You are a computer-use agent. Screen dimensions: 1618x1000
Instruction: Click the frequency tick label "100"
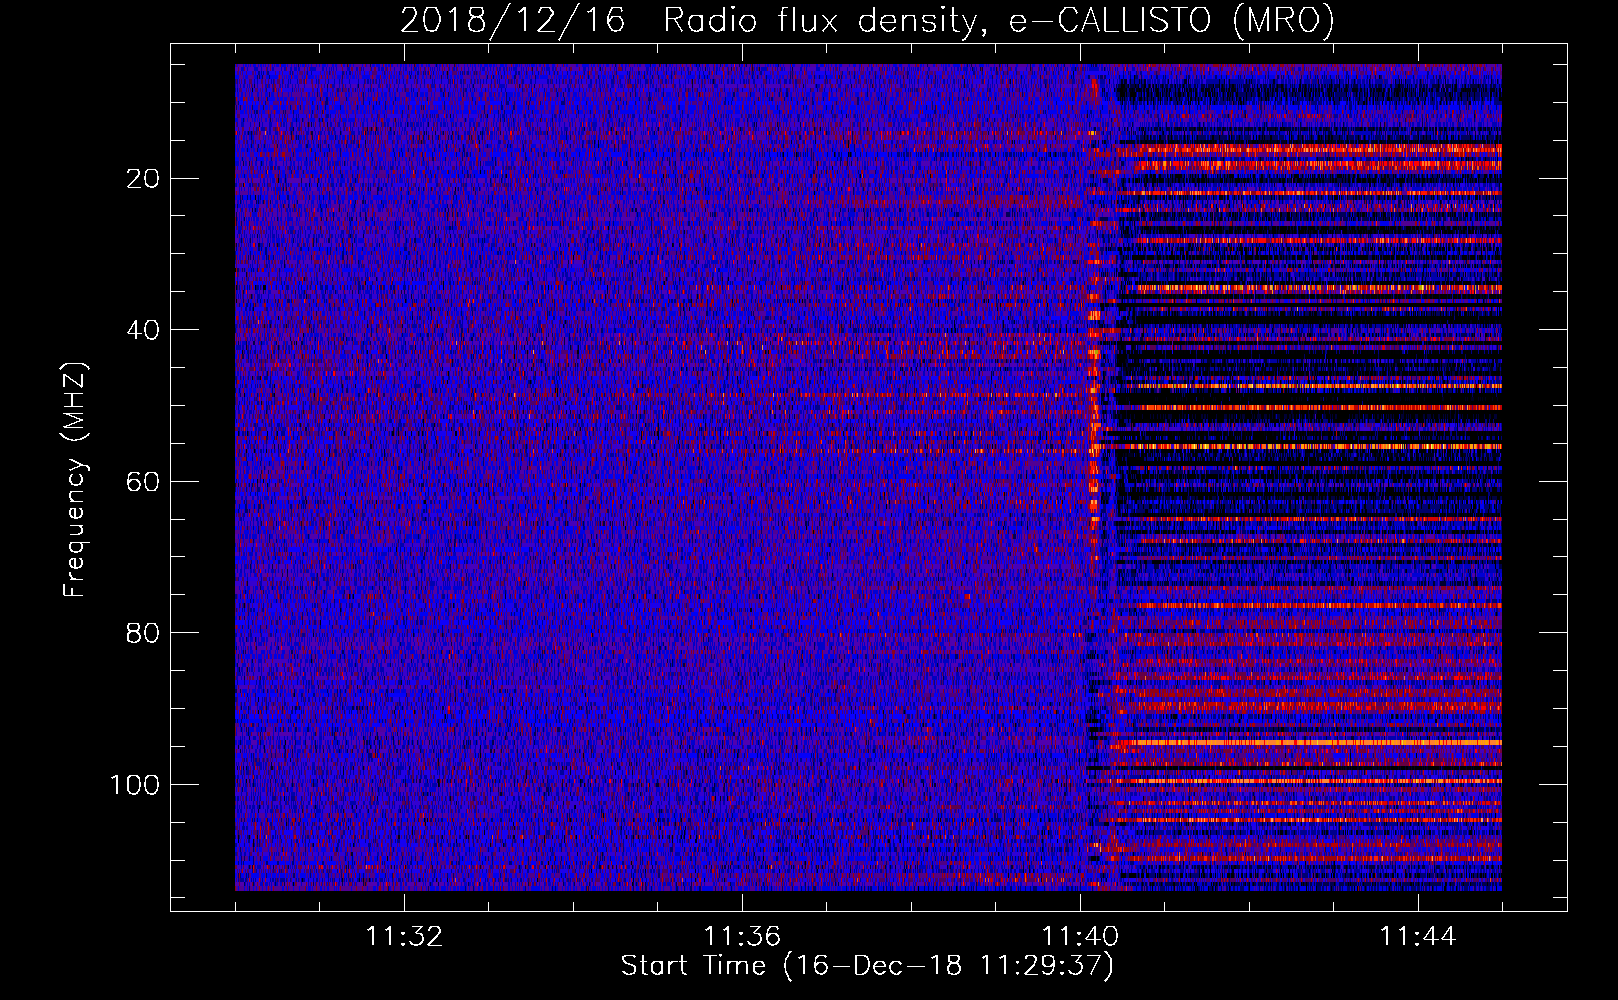(x=135, y=785)
